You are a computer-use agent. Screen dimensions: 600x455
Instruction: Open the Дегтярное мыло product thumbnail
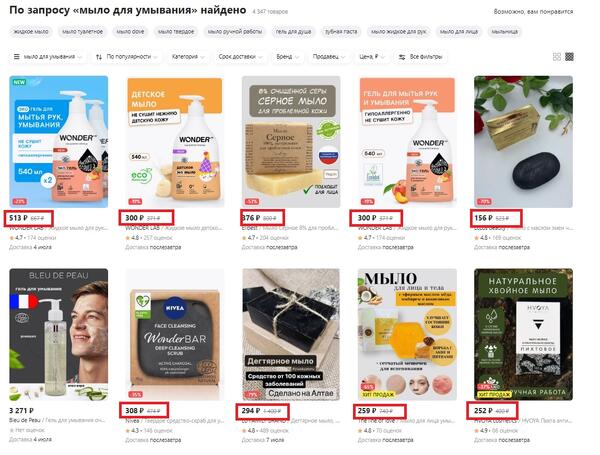(291, 334)
